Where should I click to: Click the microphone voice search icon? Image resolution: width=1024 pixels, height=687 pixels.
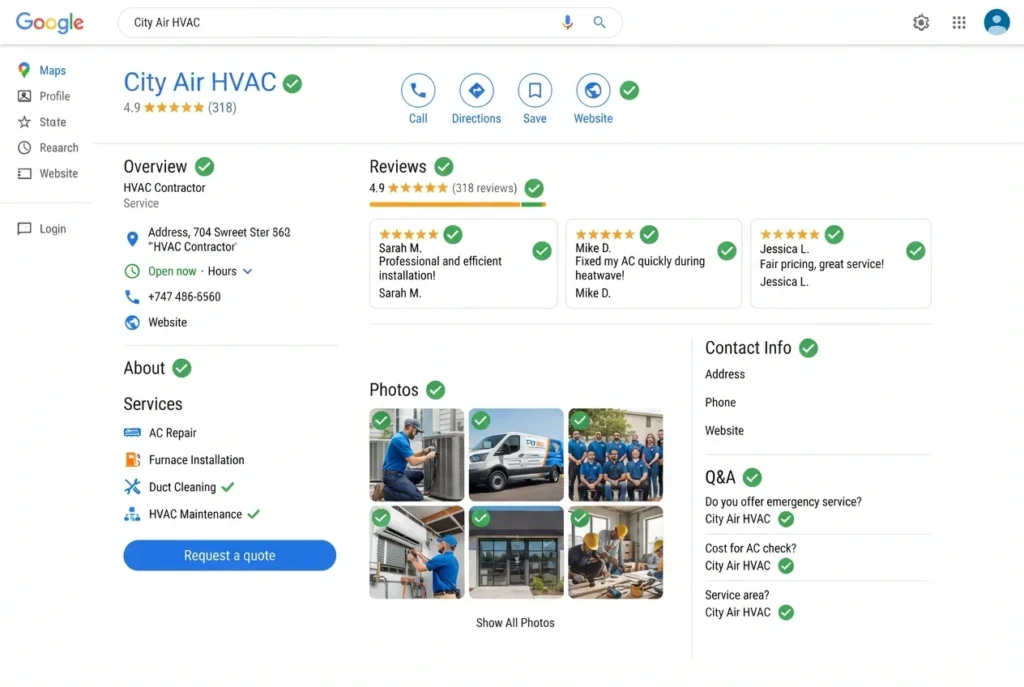click(567, 22)
